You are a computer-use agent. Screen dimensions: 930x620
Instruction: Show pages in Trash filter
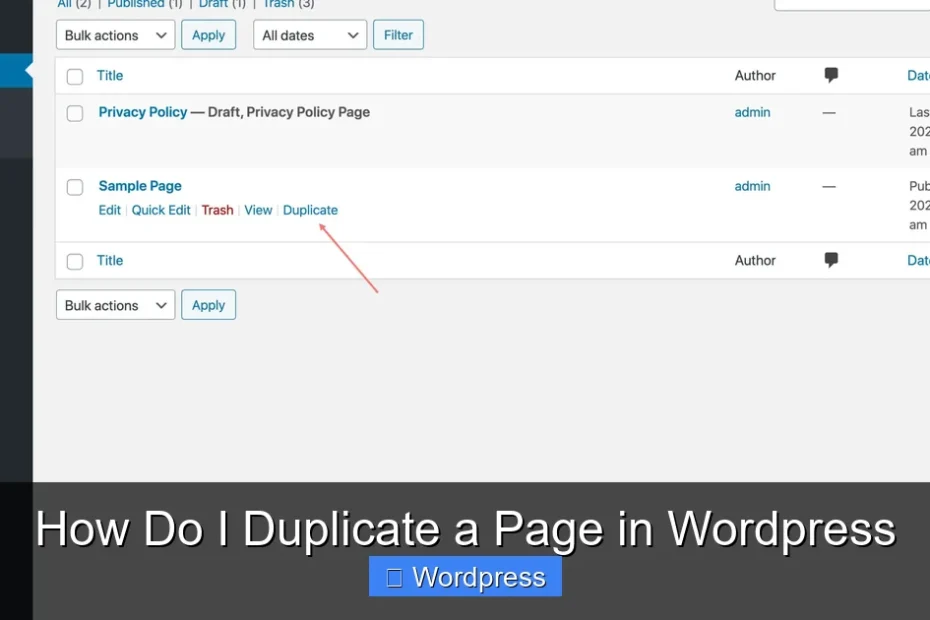click(279, 4)
